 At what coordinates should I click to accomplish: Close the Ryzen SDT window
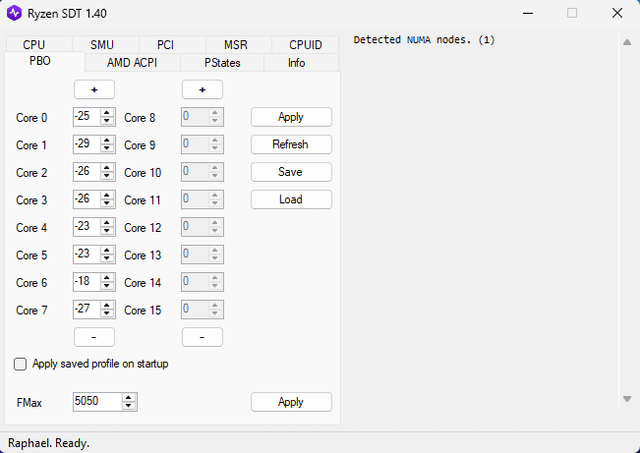click(617, 13)
